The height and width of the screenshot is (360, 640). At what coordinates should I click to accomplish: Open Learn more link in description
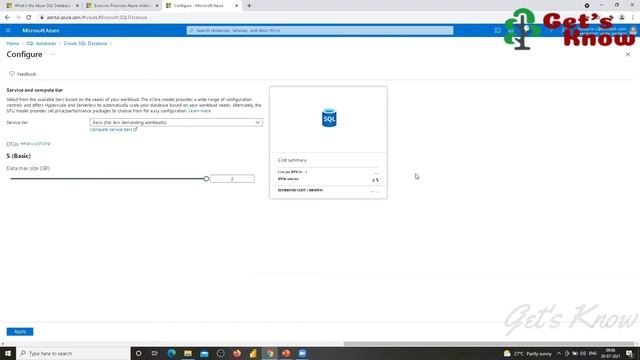(x=200, y=111)
